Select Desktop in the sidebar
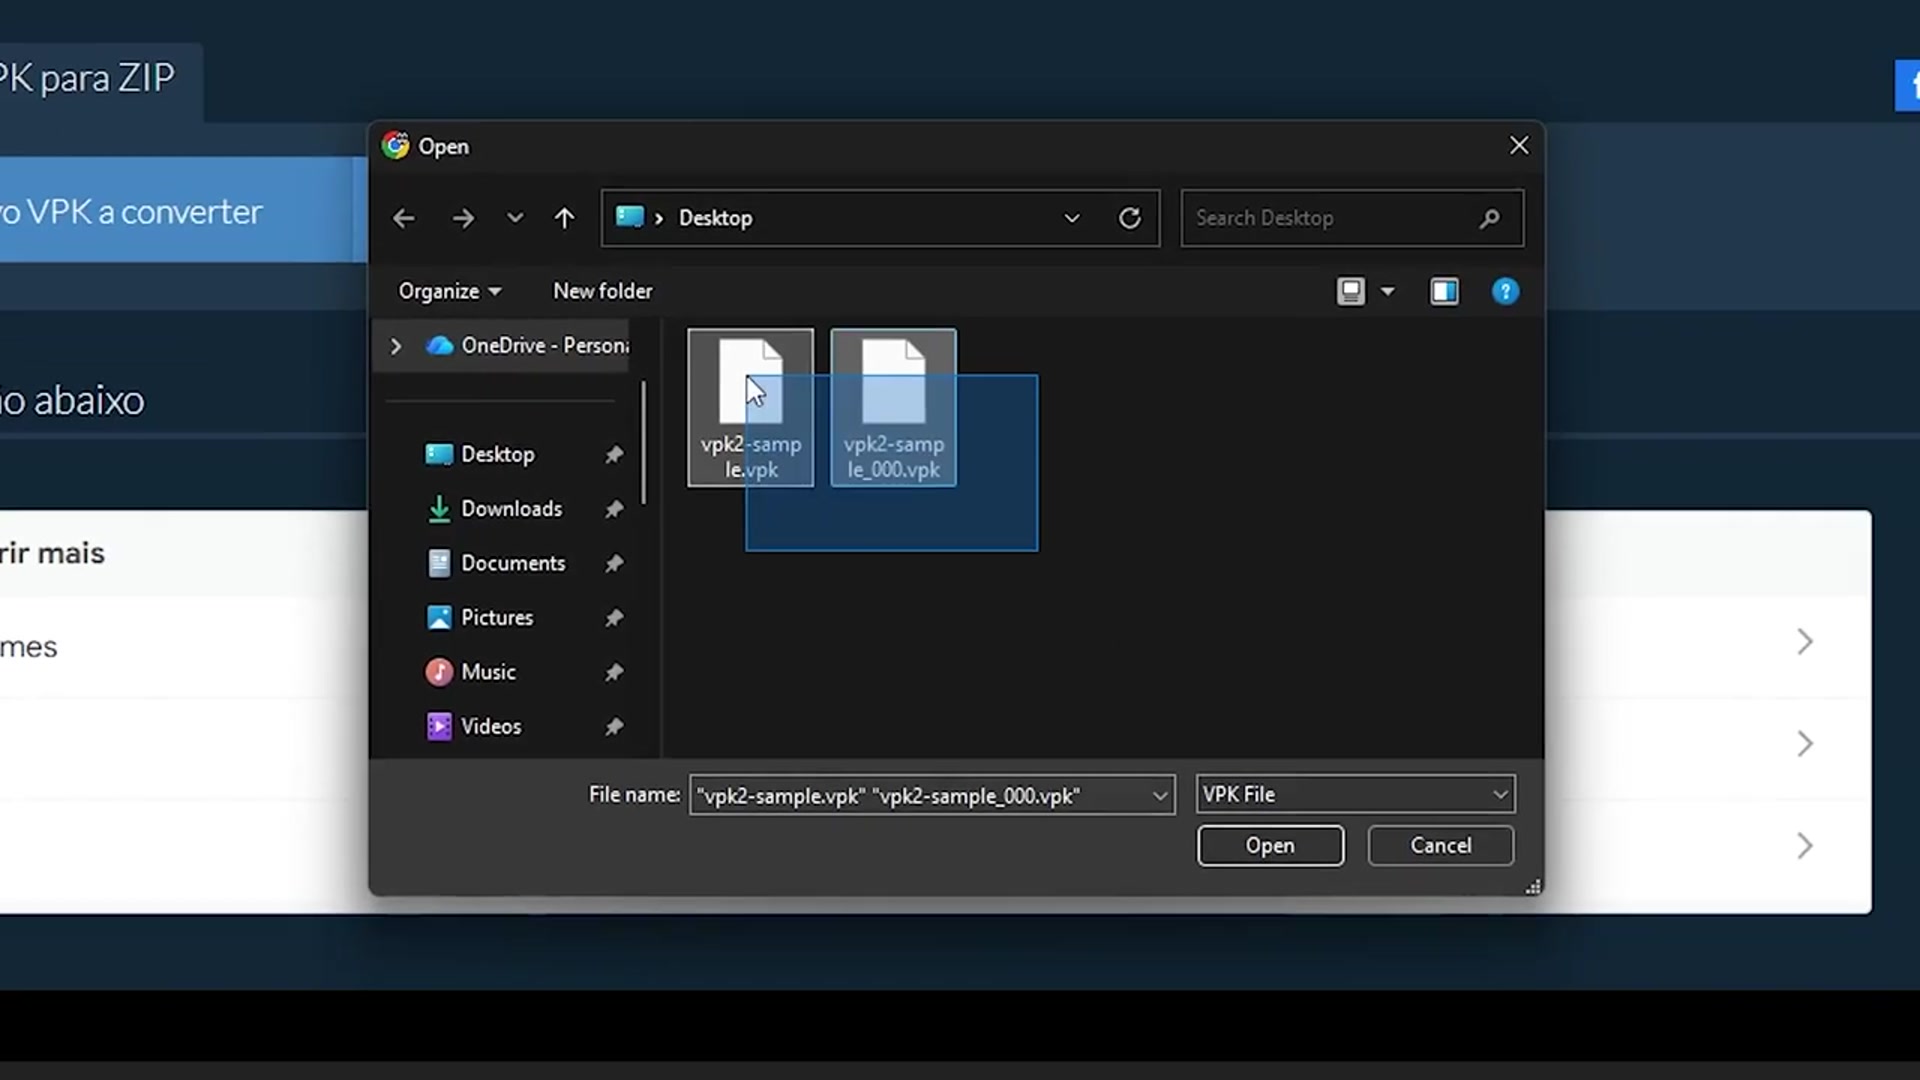The image size is (1920, 1080). 498,454
